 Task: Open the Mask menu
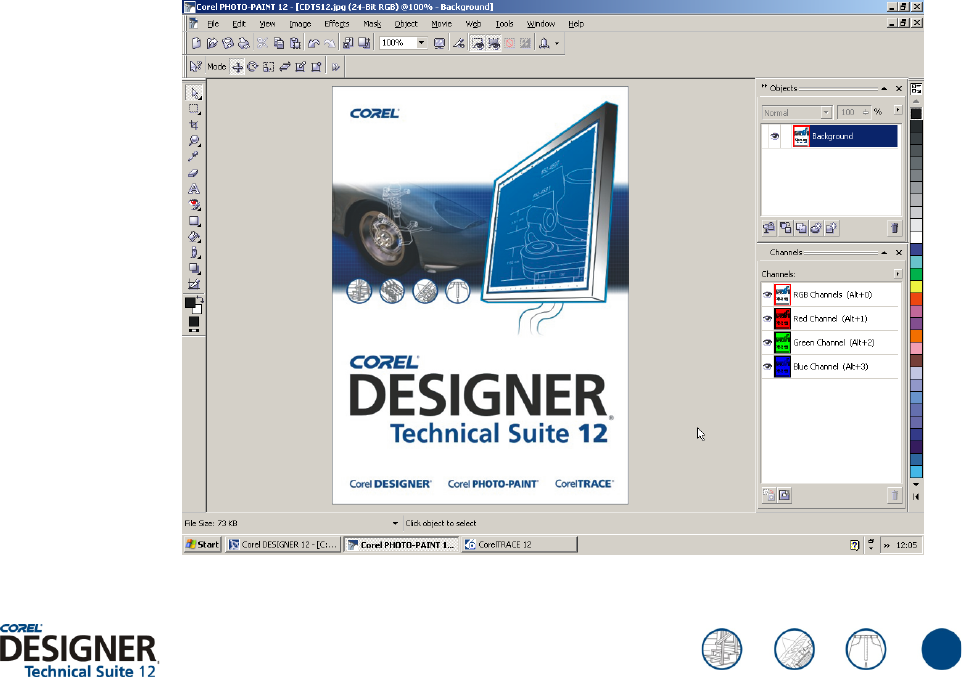pos(372,24)
